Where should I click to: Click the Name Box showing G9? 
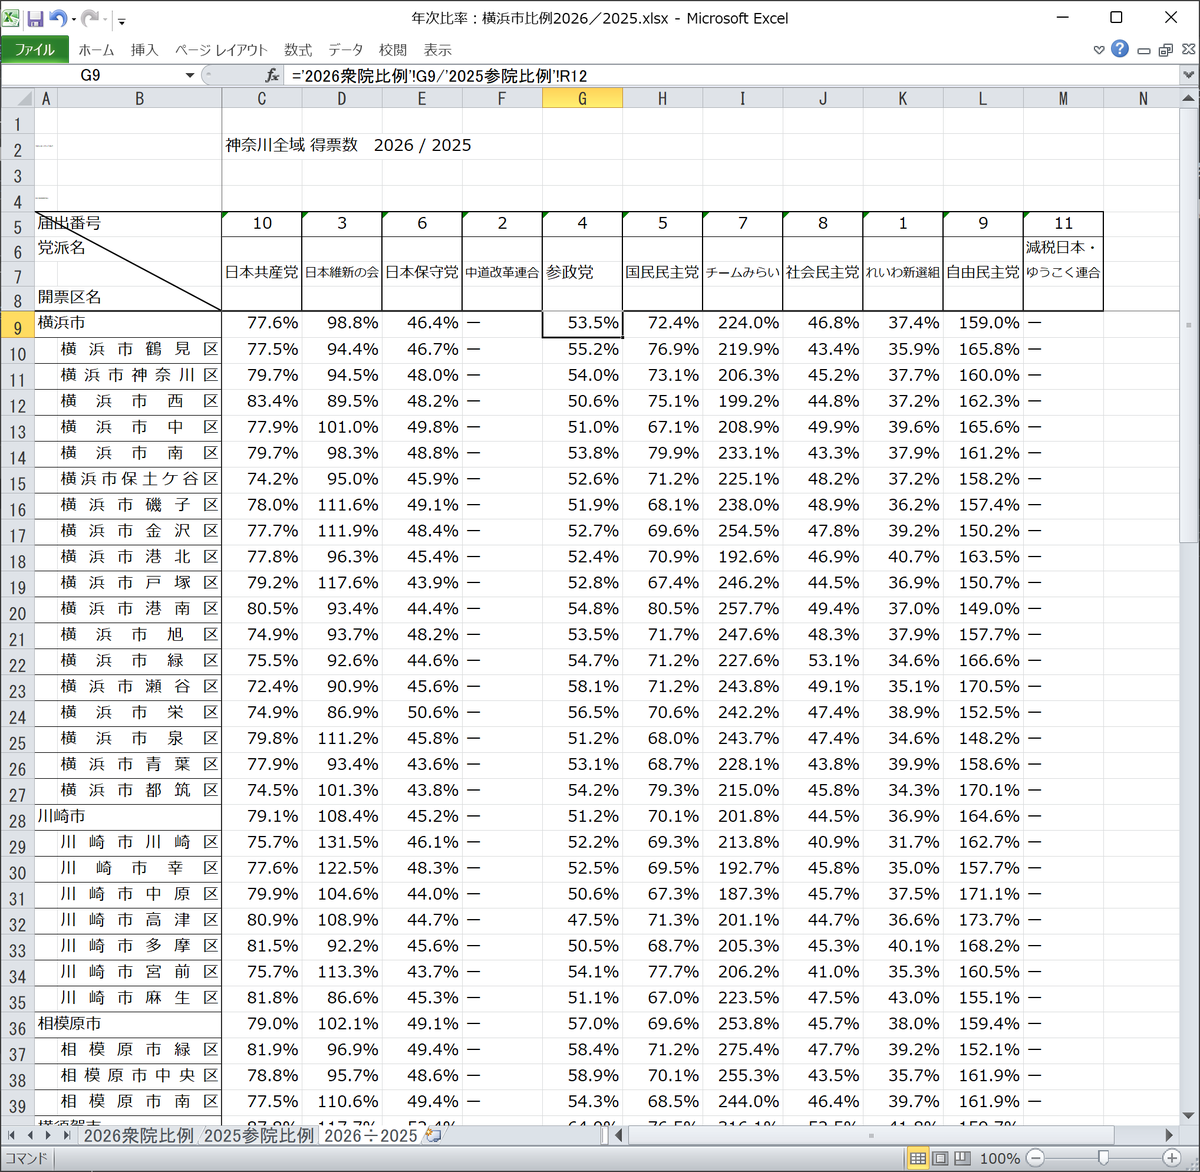click(x=90, y=75)
